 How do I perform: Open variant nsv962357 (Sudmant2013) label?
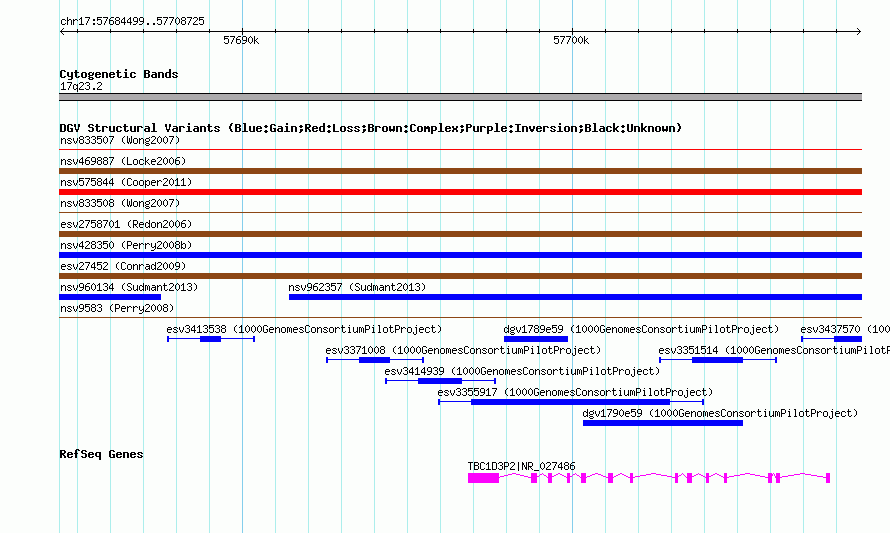point(357,287)
